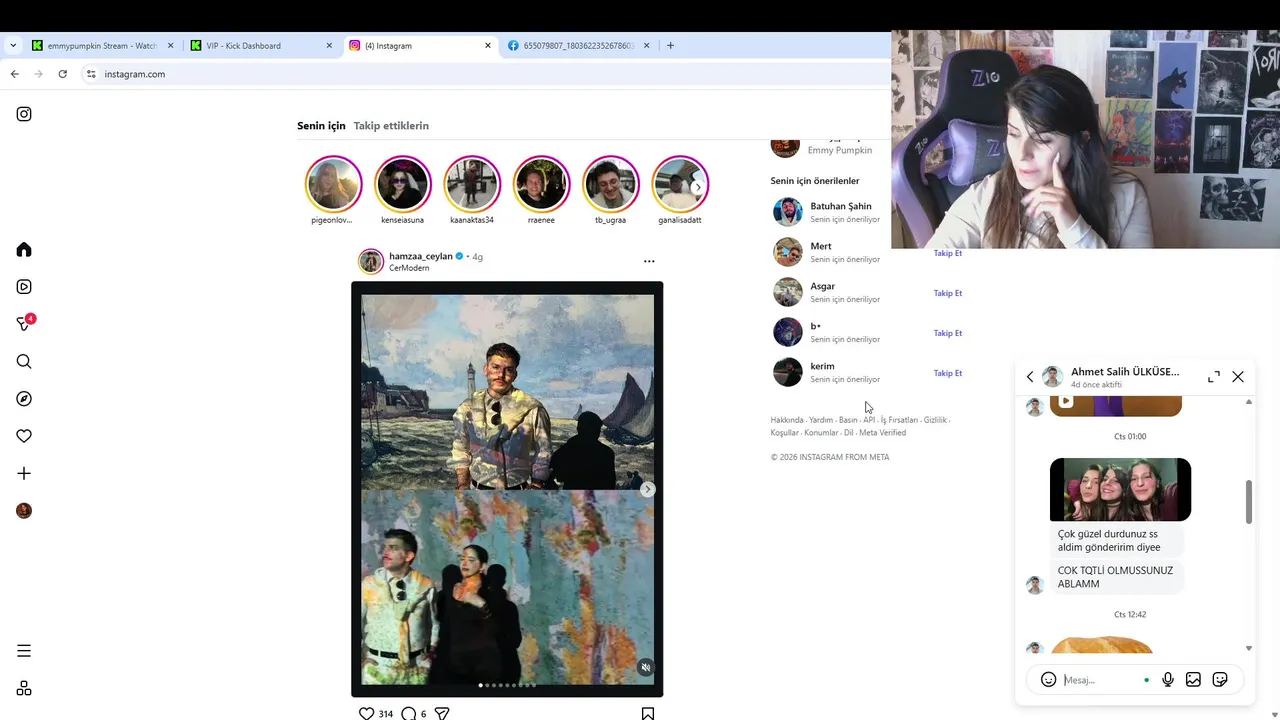Expand the chat window
Image resolution: width=1280 pixels, height=720 pixels.
tap(1213, 377)
